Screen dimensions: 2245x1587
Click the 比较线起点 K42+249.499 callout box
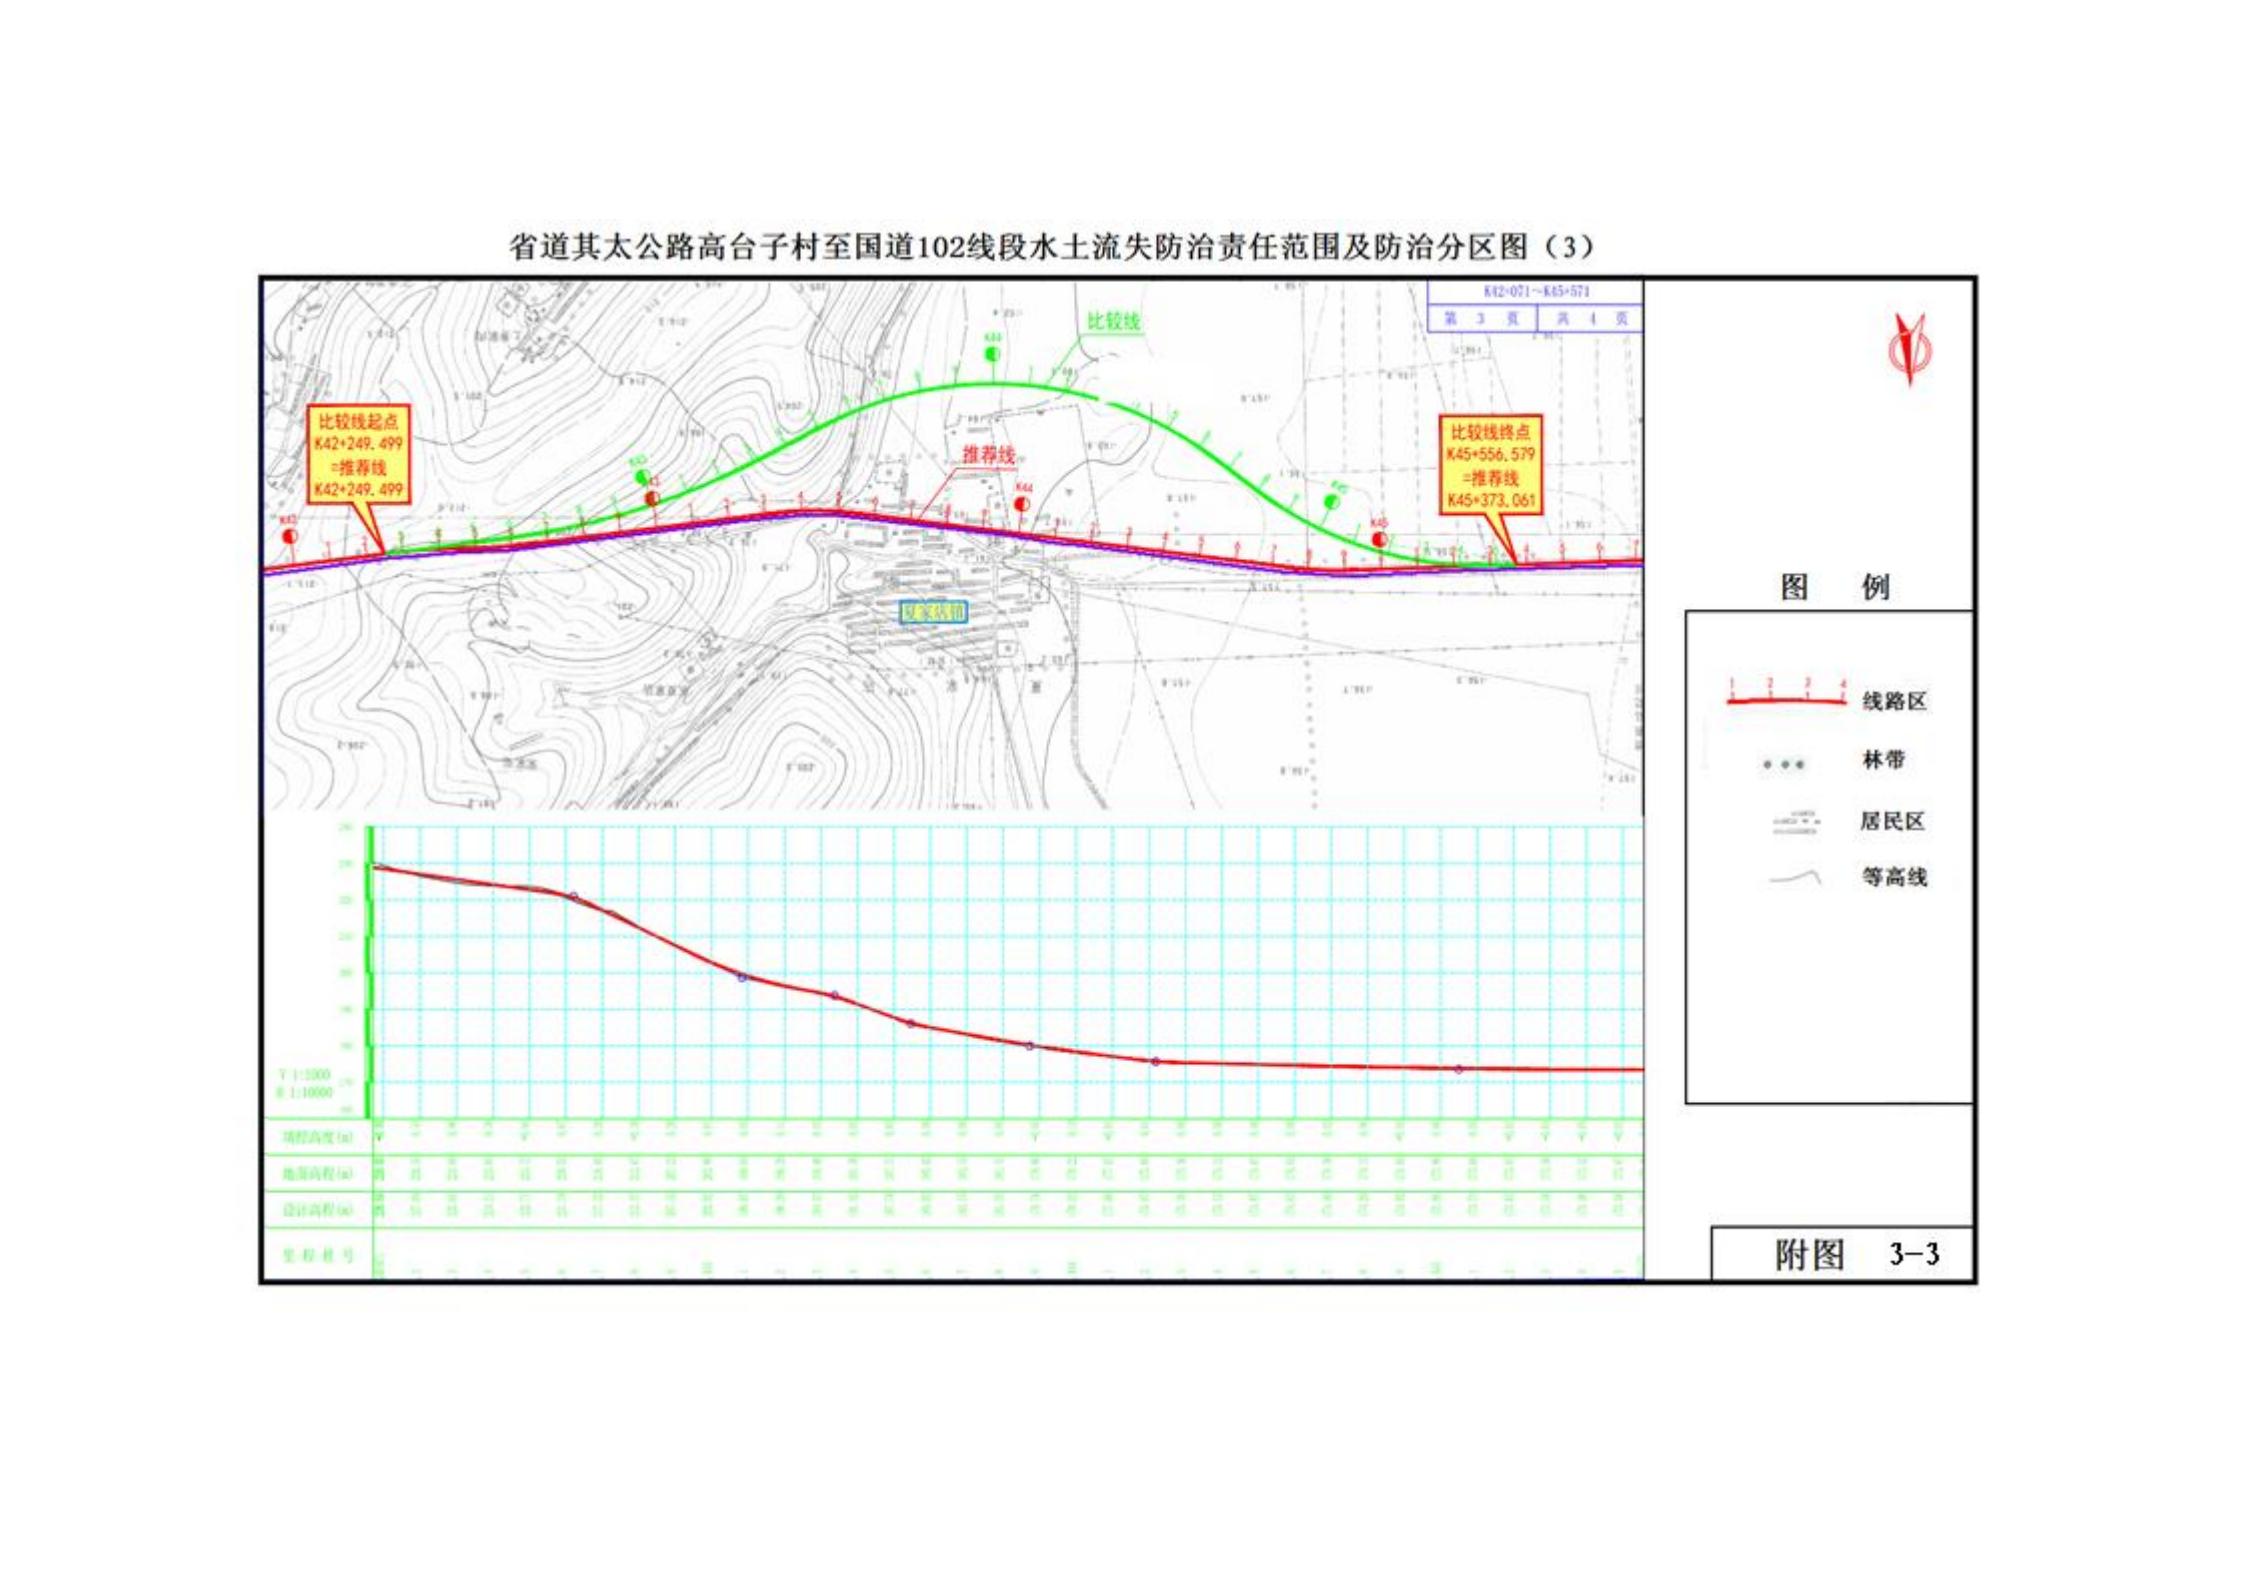tap(357, 455)
